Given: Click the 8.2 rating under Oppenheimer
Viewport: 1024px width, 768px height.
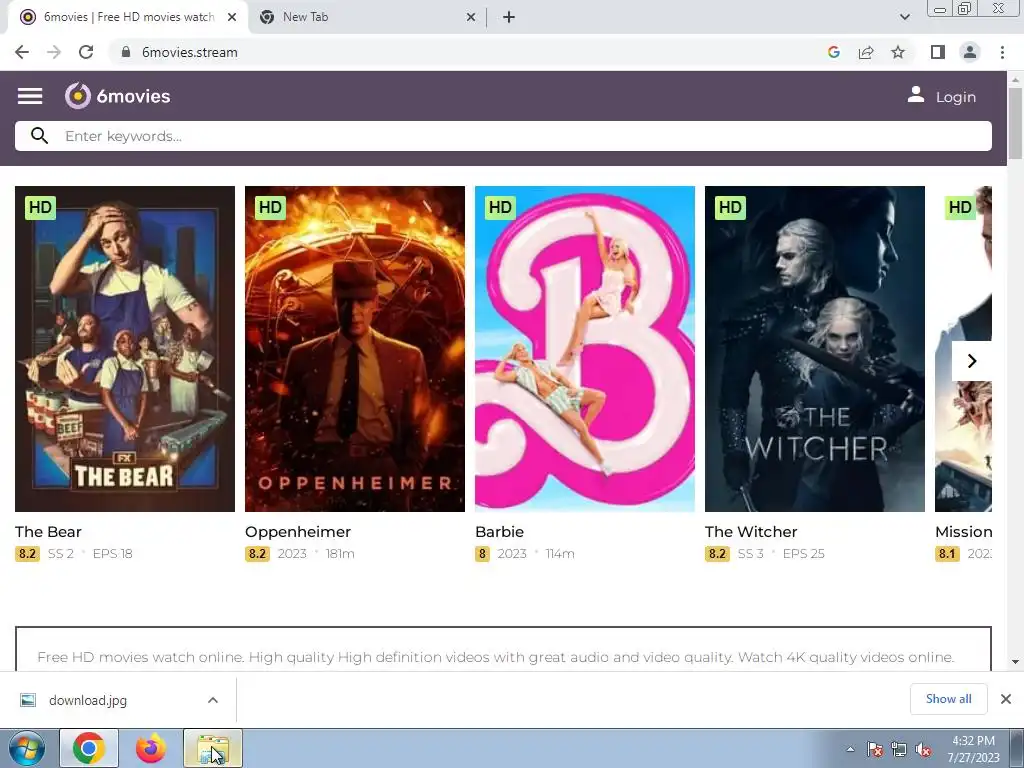Looking at the screenshot, I should coord(257,554).
